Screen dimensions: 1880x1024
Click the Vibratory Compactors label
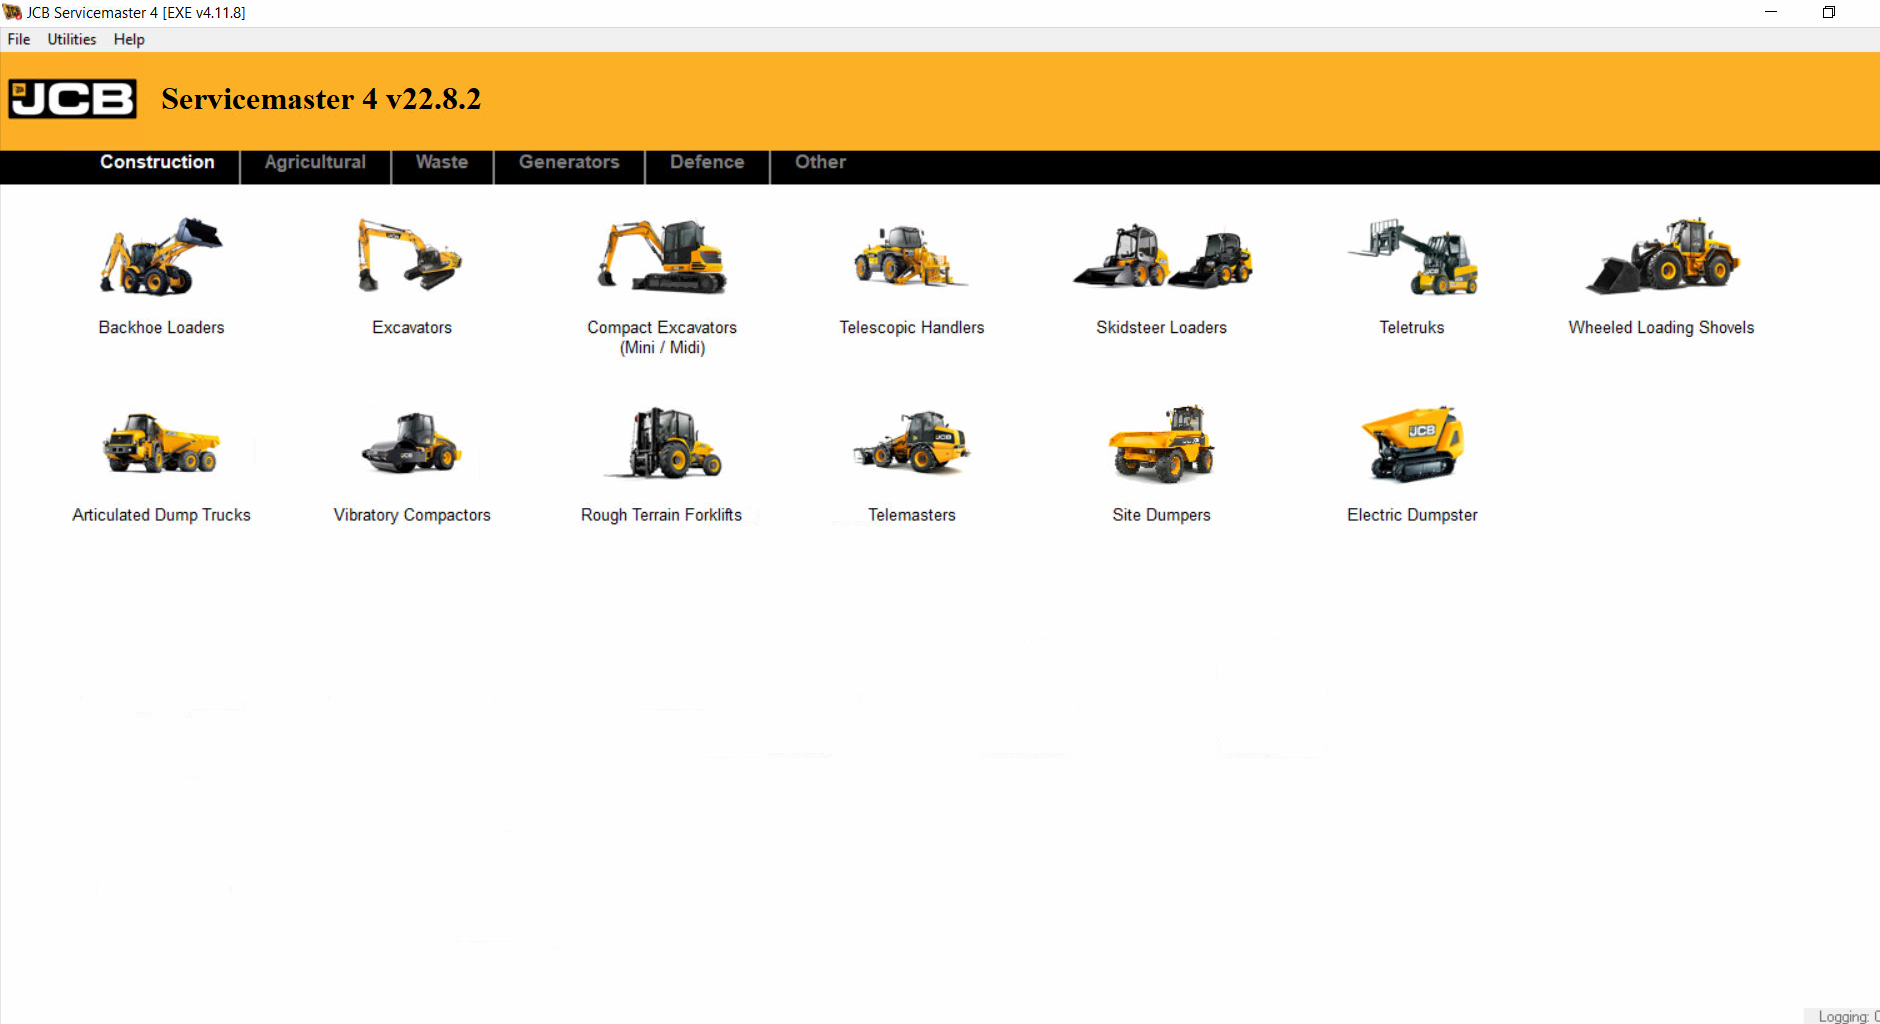[x=412, y=514]
